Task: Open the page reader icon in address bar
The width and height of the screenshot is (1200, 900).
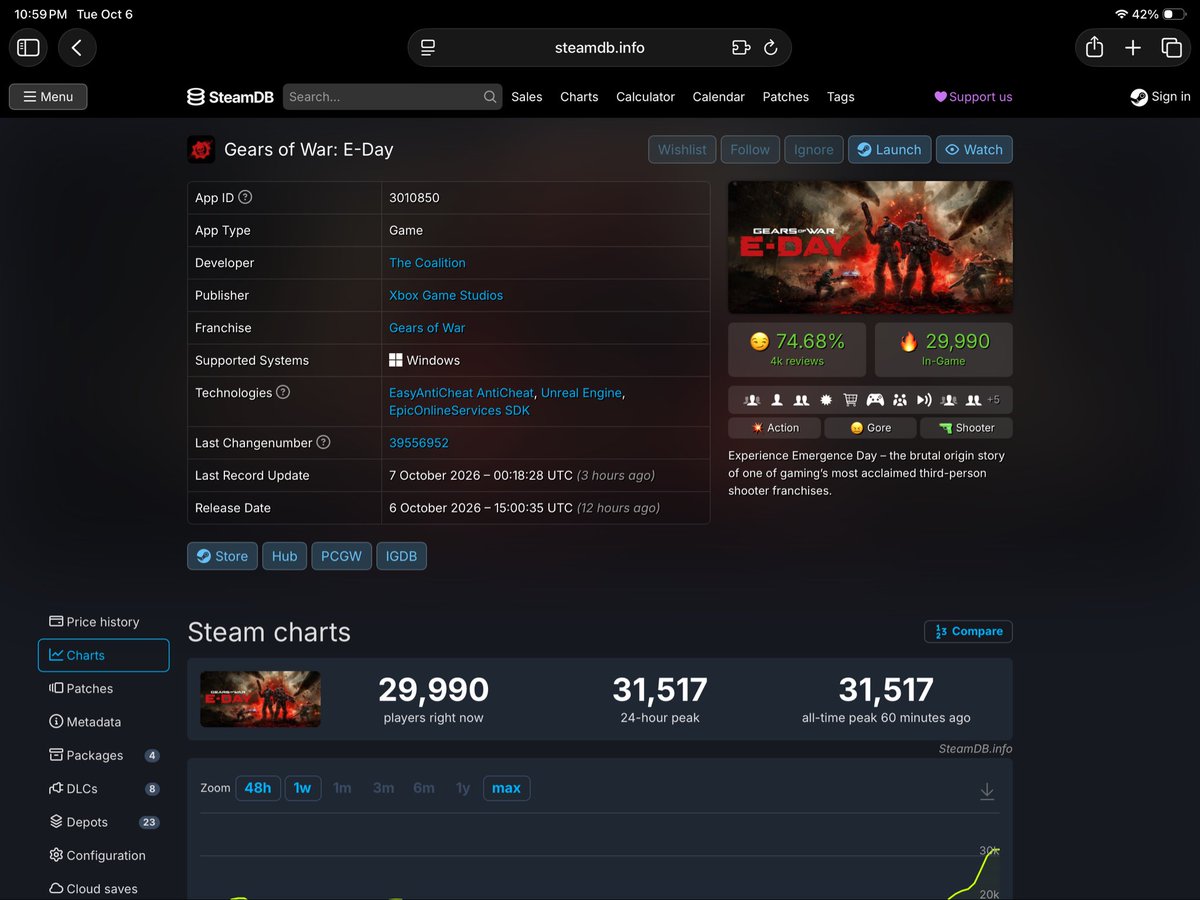Action: [428, 47]
